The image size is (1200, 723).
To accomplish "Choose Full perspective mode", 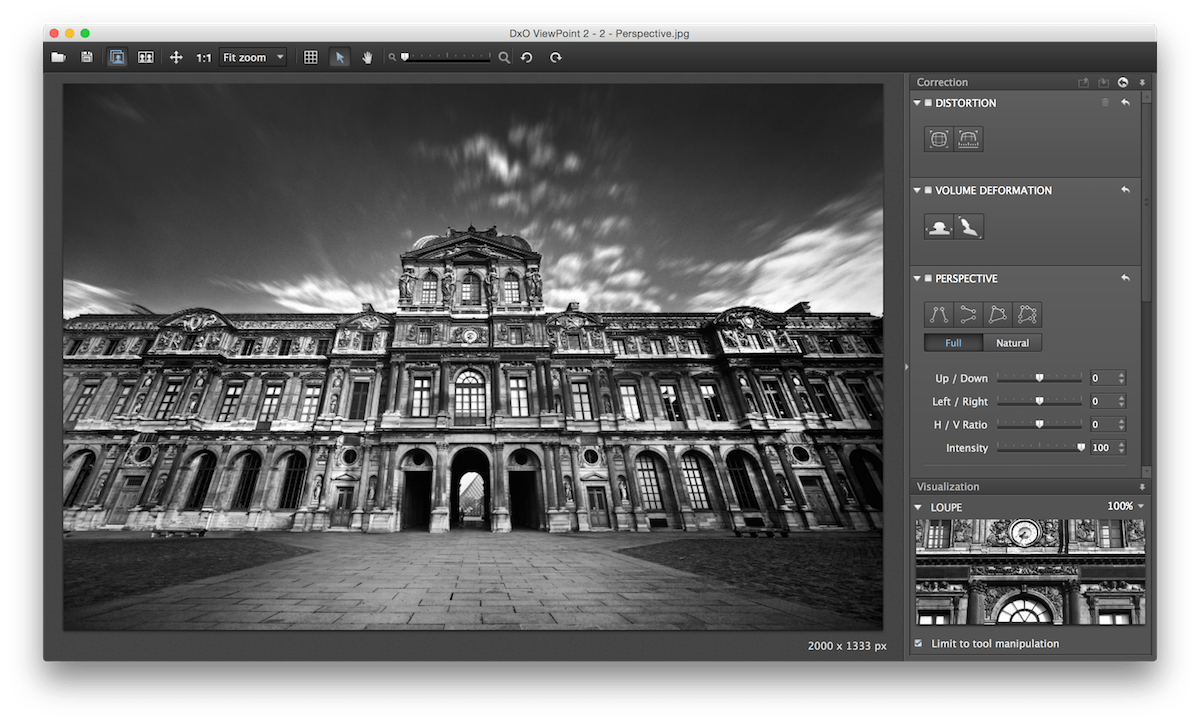I will click(953, 343).
